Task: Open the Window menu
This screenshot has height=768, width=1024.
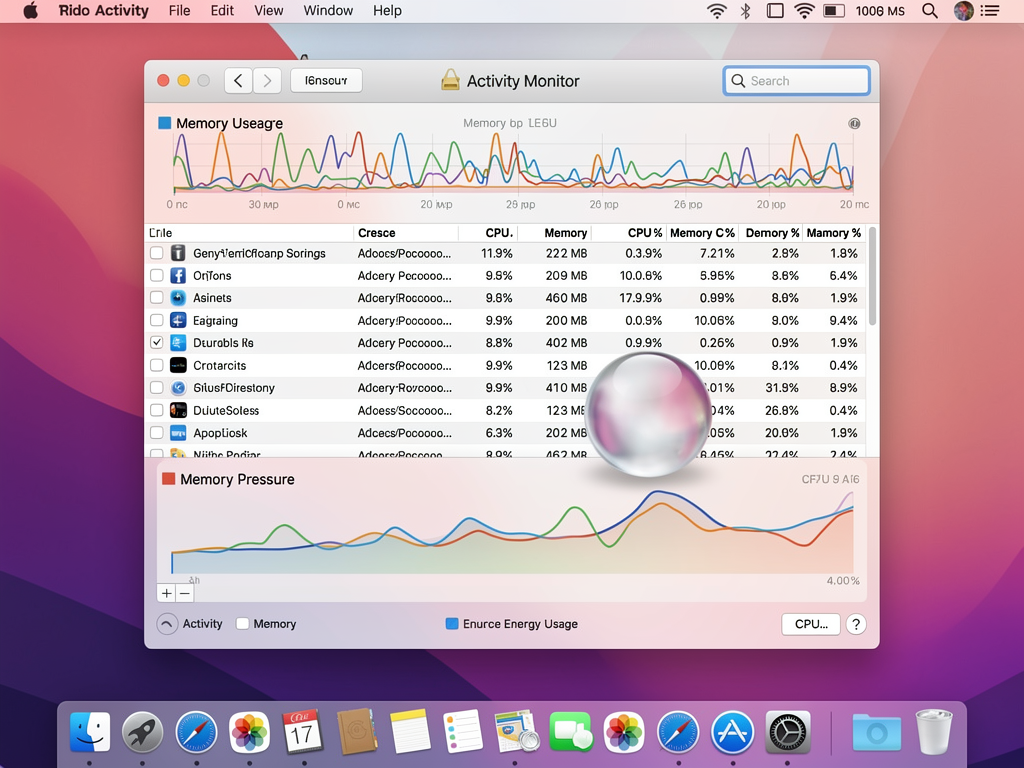Action: pyautogui.click(x=328, y=10)
